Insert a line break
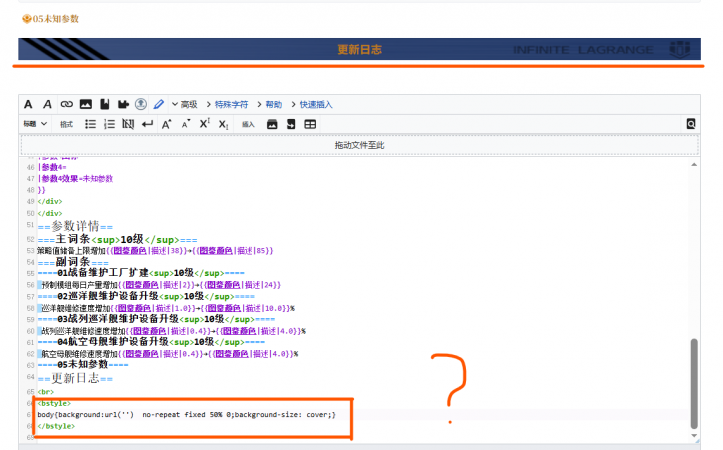723x450 pixels. pyautogui.click(x=148, y=124)
